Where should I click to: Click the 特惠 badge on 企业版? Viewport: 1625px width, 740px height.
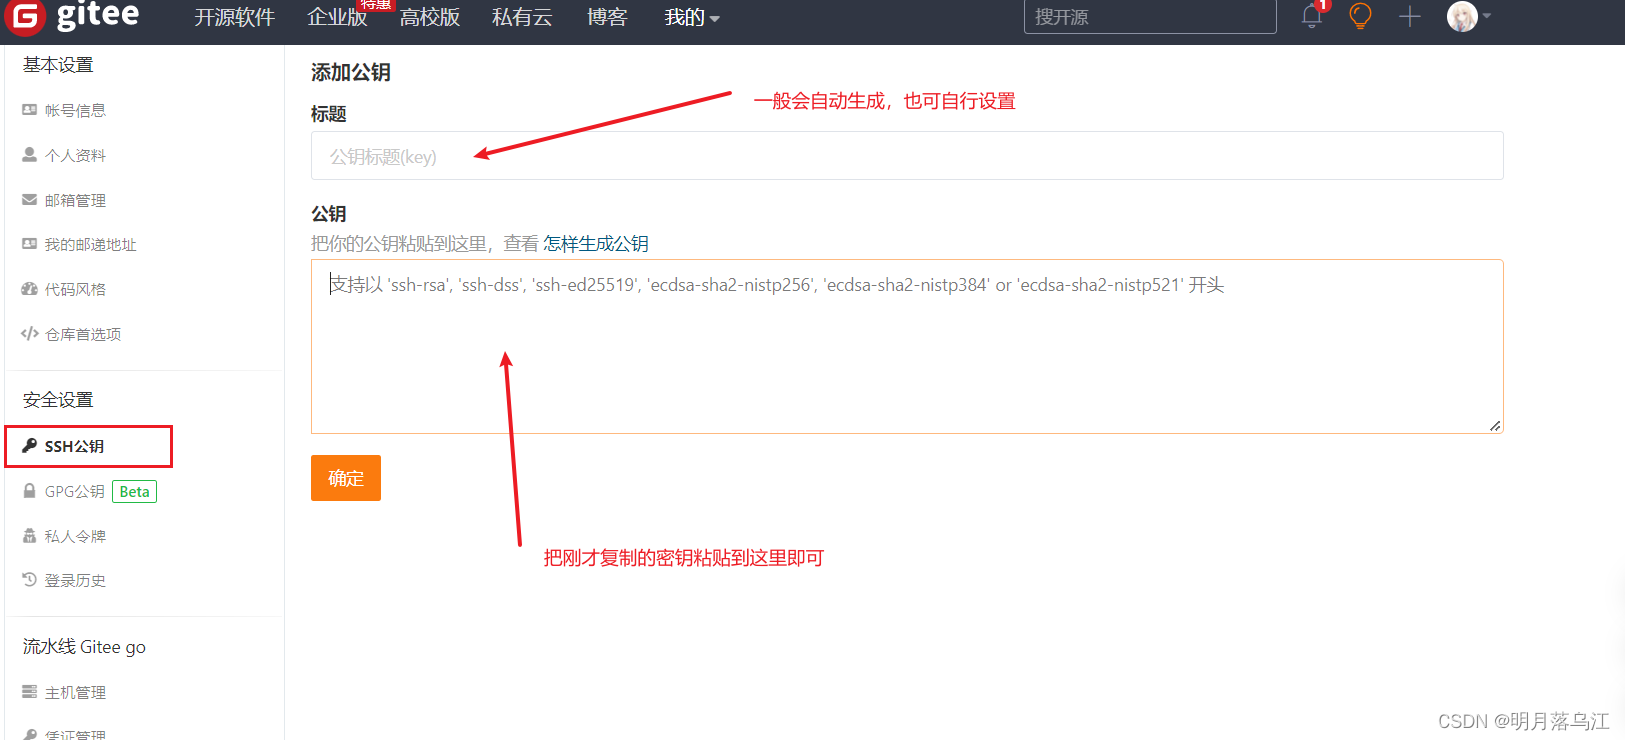(x=376, y=5)
